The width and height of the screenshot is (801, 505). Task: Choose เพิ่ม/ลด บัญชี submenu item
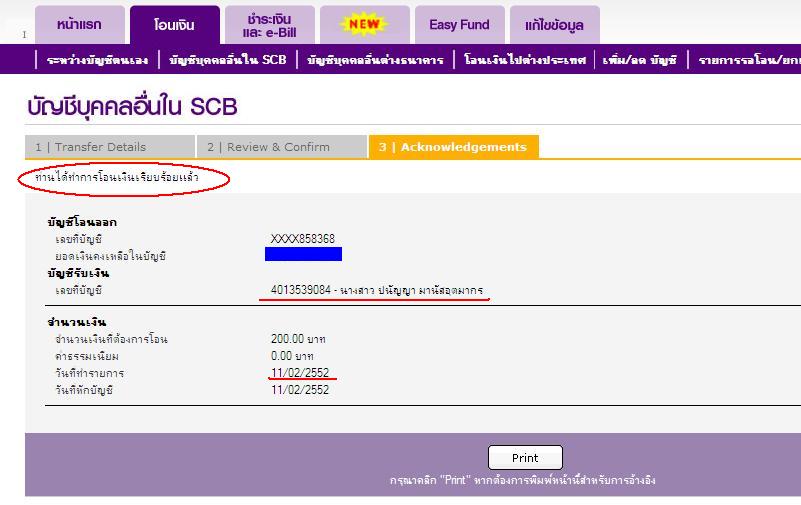(x=640, y=60)
